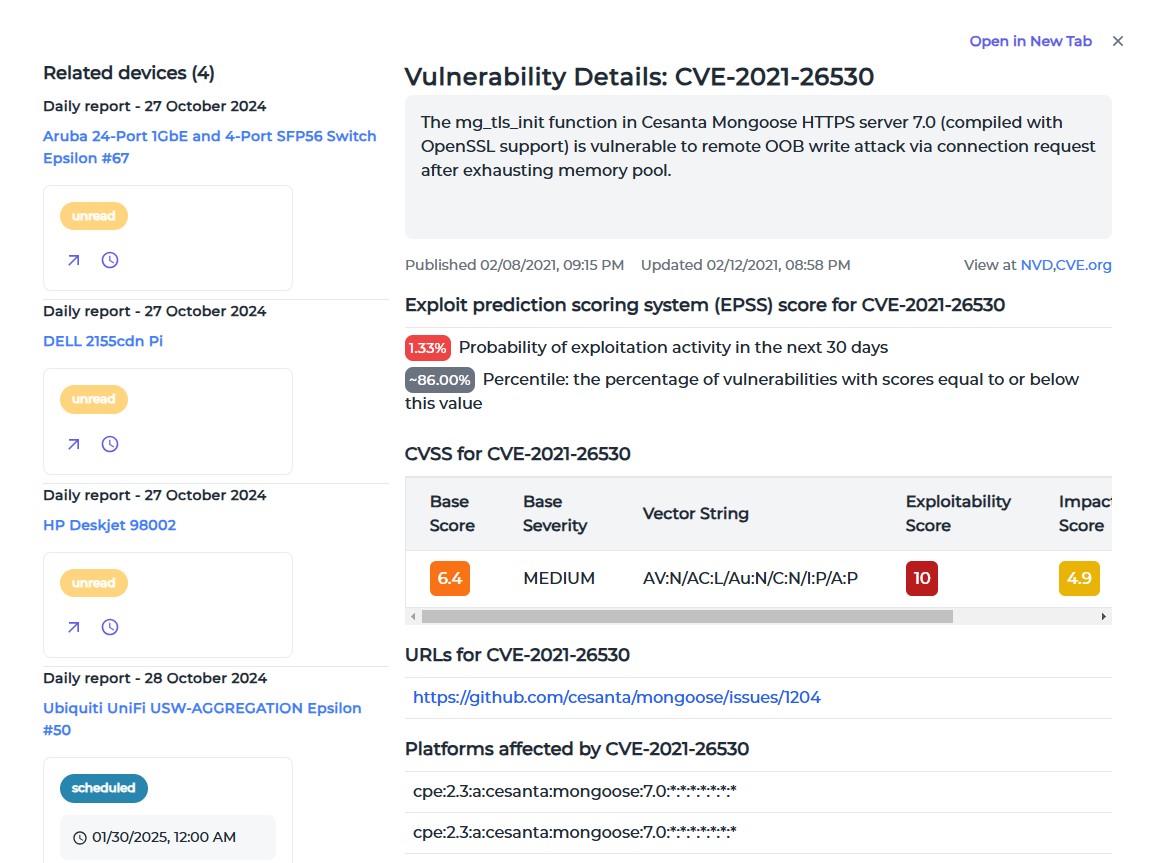Click the scheduled status badge
Viewport: 1167px width, 863px height.
103,788
